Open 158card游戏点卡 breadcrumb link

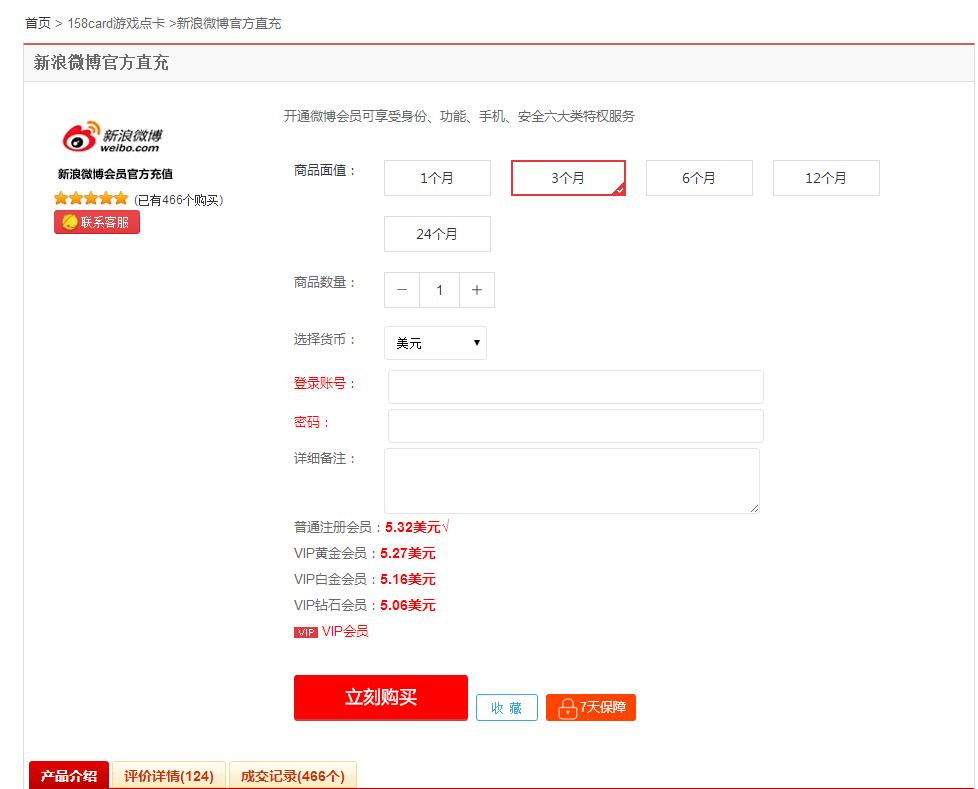tap(116, 23)
